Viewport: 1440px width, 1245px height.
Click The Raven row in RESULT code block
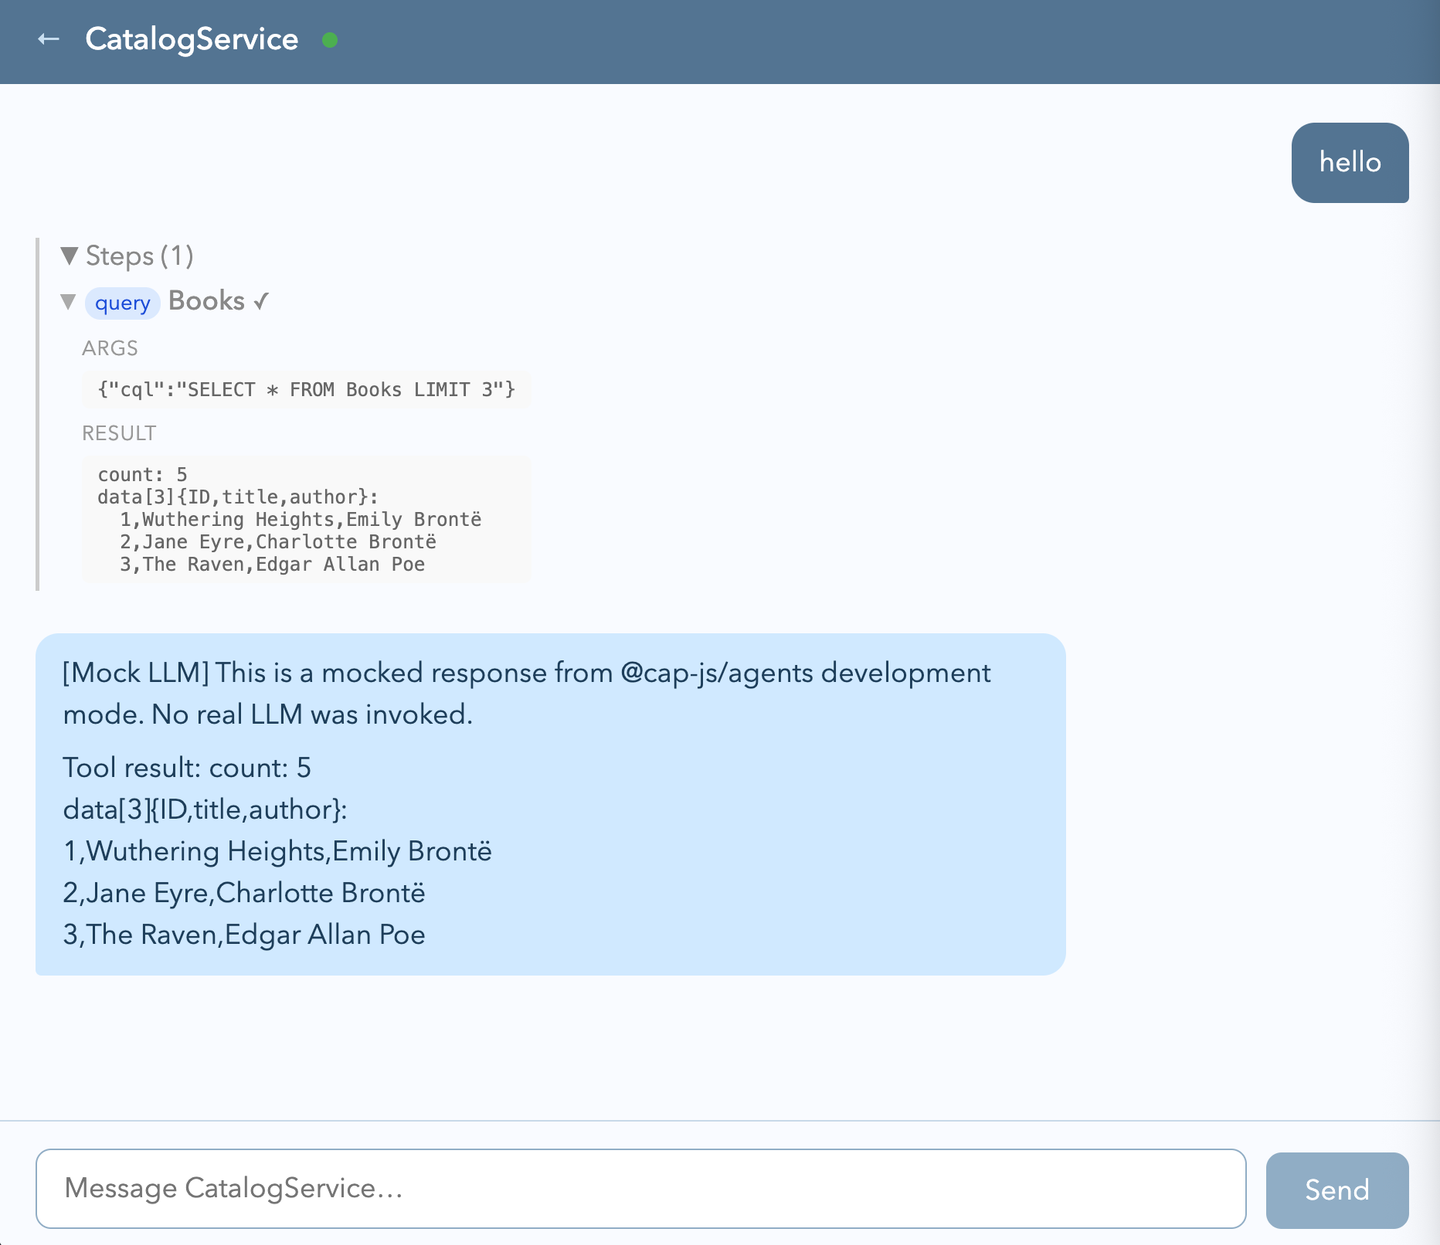(x=272, y=565)
